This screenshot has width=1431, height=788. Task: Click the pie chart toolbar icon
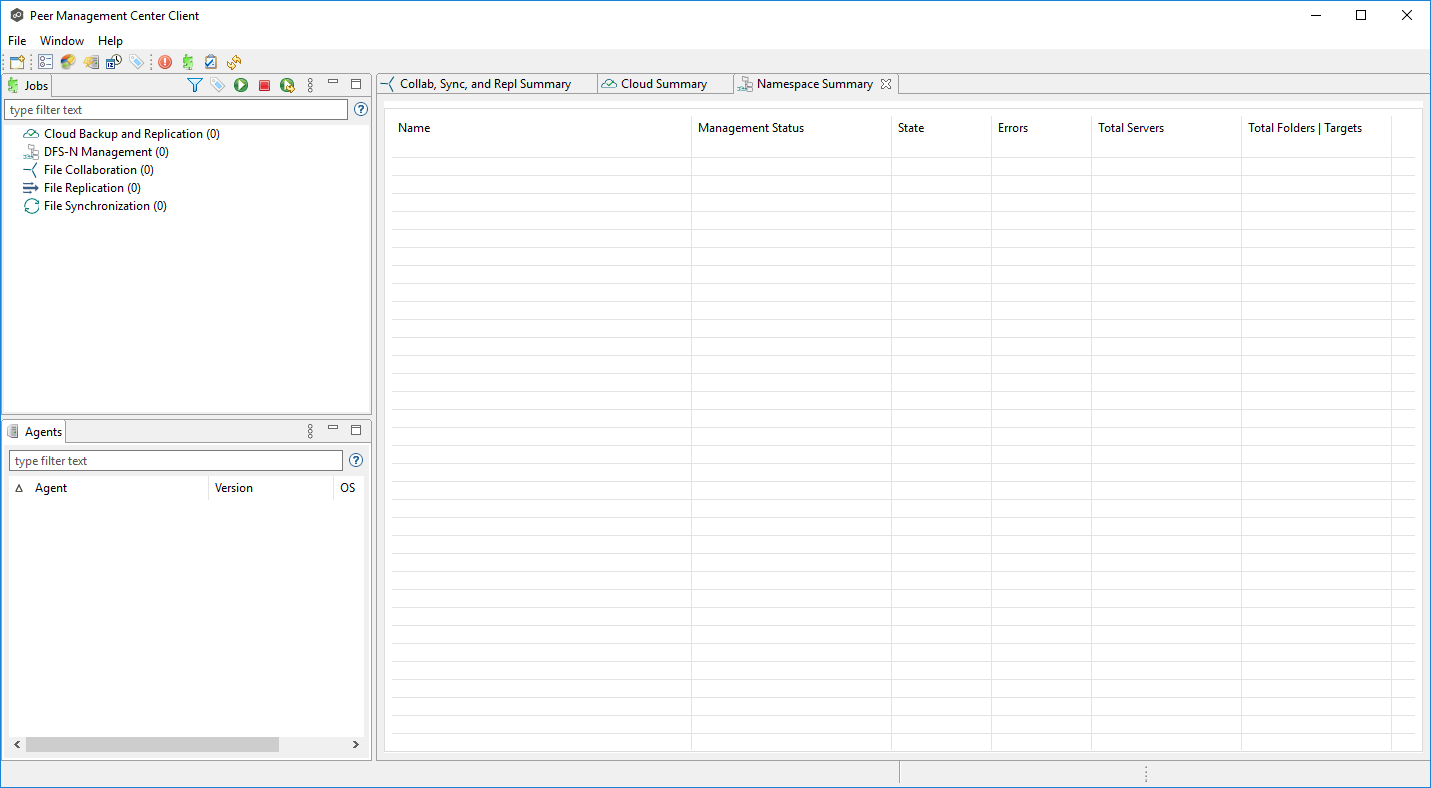(x=68, y=62)
